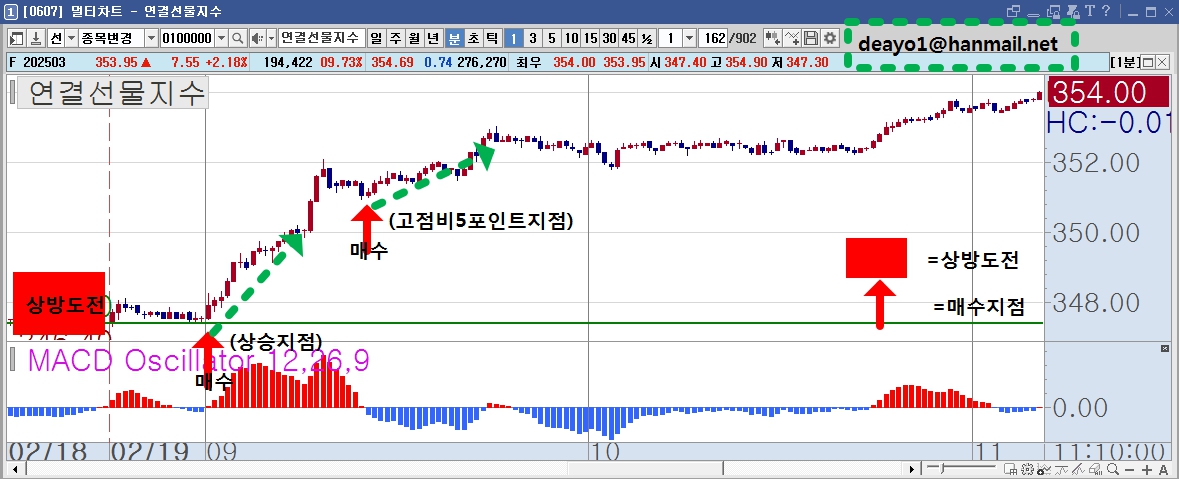Image resolution: width=1179 pixels, height=479 pixels.
Task: Click the 0100000 symbol code field
Action: (188, 38)
